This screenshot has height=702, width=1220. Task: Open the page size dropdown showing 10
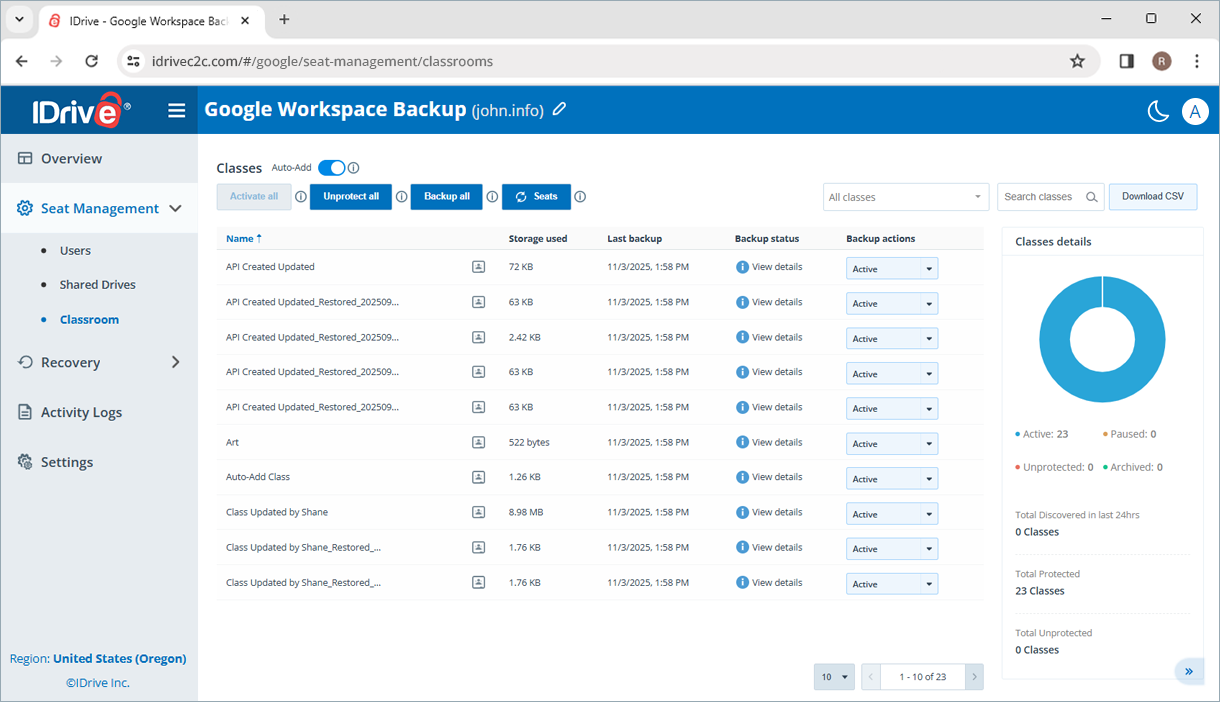point(834,676)
